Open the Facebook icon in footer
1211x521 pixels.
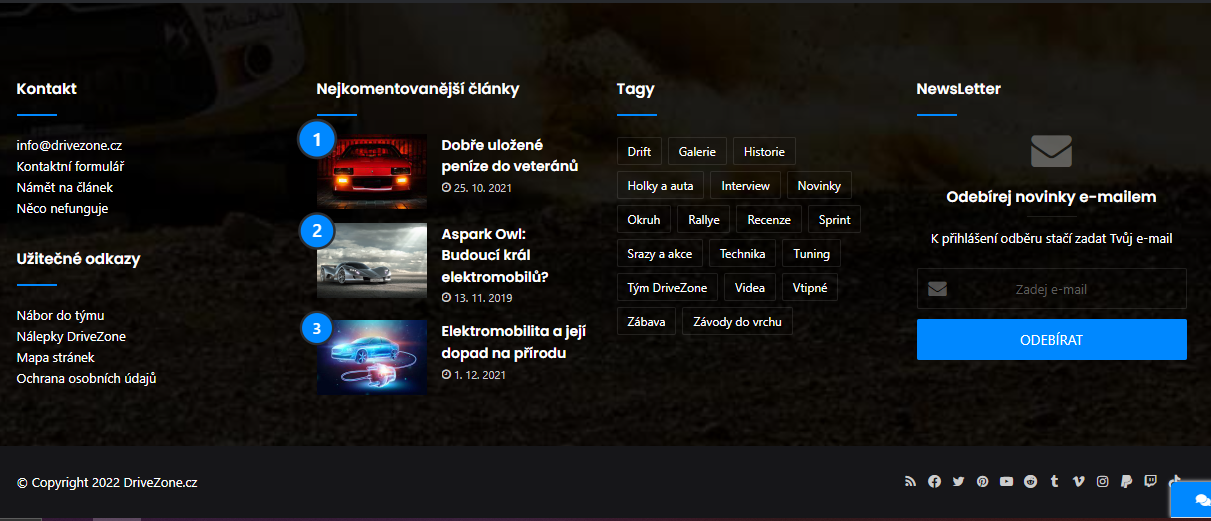[934, 482]
